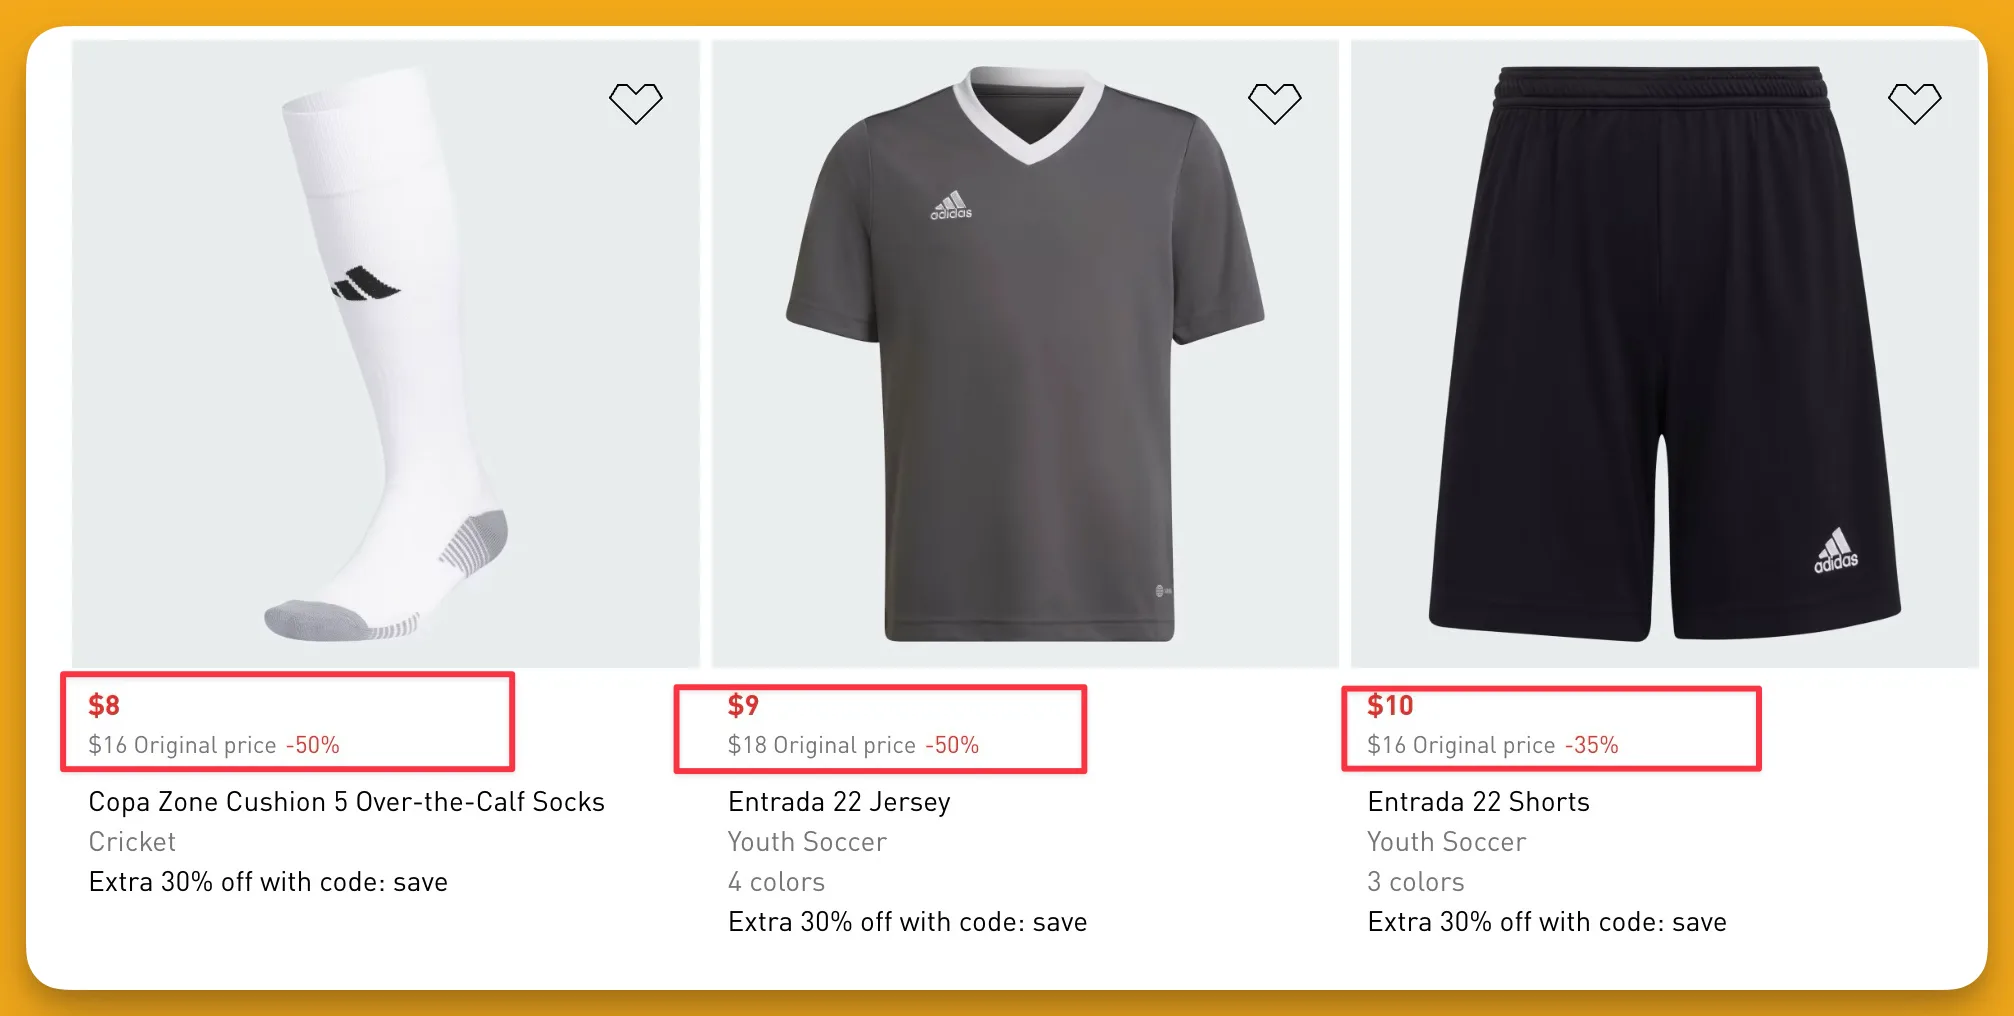This screenshot has width=2014, height=1016.
Task: Click the adidas logo on gray jersey
Action: [x=951, y=205]
